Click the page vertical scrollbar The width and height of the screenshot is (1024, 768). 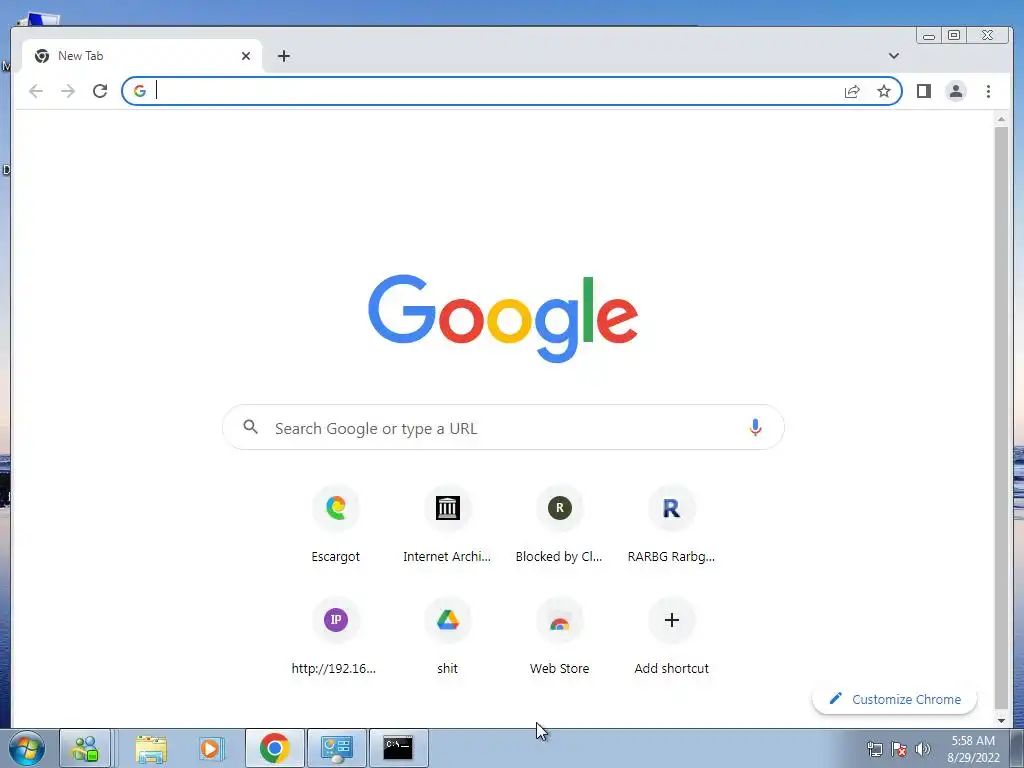click(1001, 418)
